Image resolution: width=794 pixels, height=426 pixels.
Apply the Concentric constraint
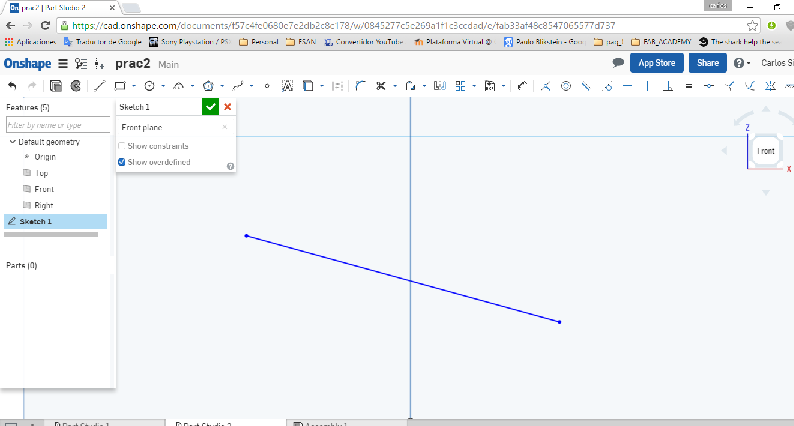pyautogui.click(x=566, y=86)
